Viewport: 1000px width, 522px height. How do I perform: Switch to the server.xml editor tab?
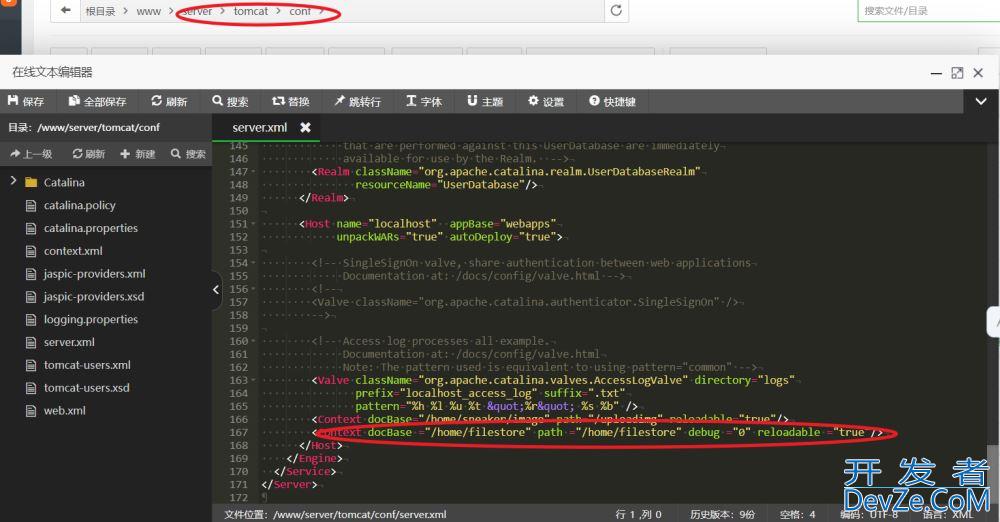pyautogui.click(x=260, y=128)
